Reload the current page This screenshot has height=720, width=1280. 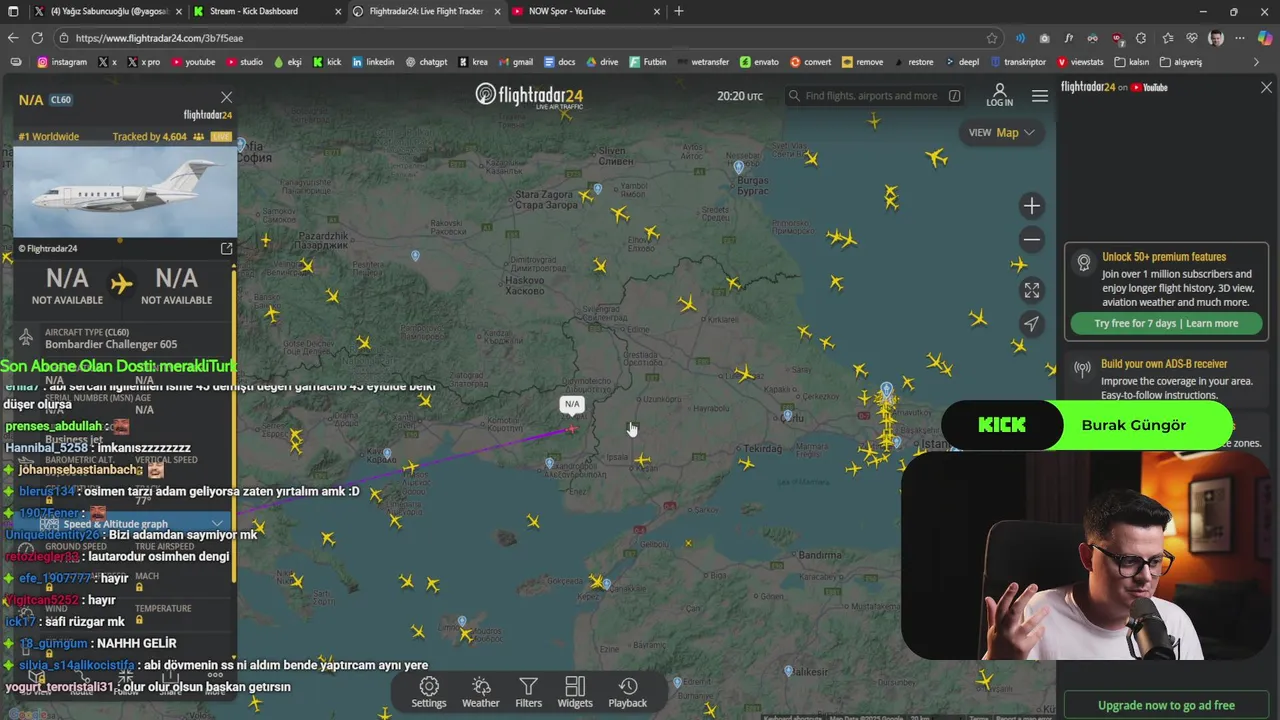[x=37, y=38]
